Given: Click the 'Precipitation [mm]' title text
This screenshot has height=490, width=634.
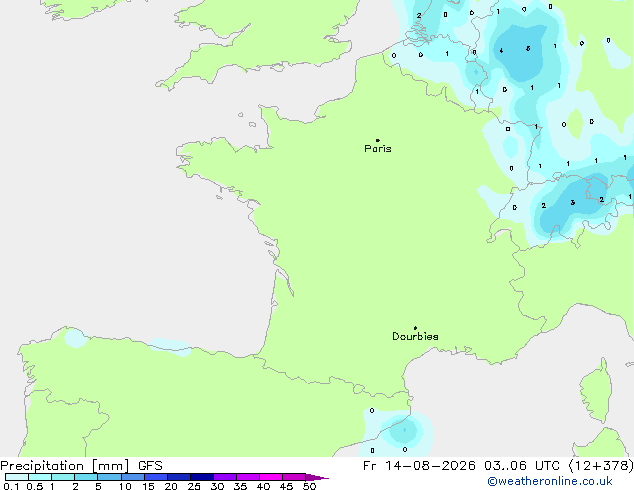Looking at the screenshot, I should pyautogui.click(x=65, y=466).
